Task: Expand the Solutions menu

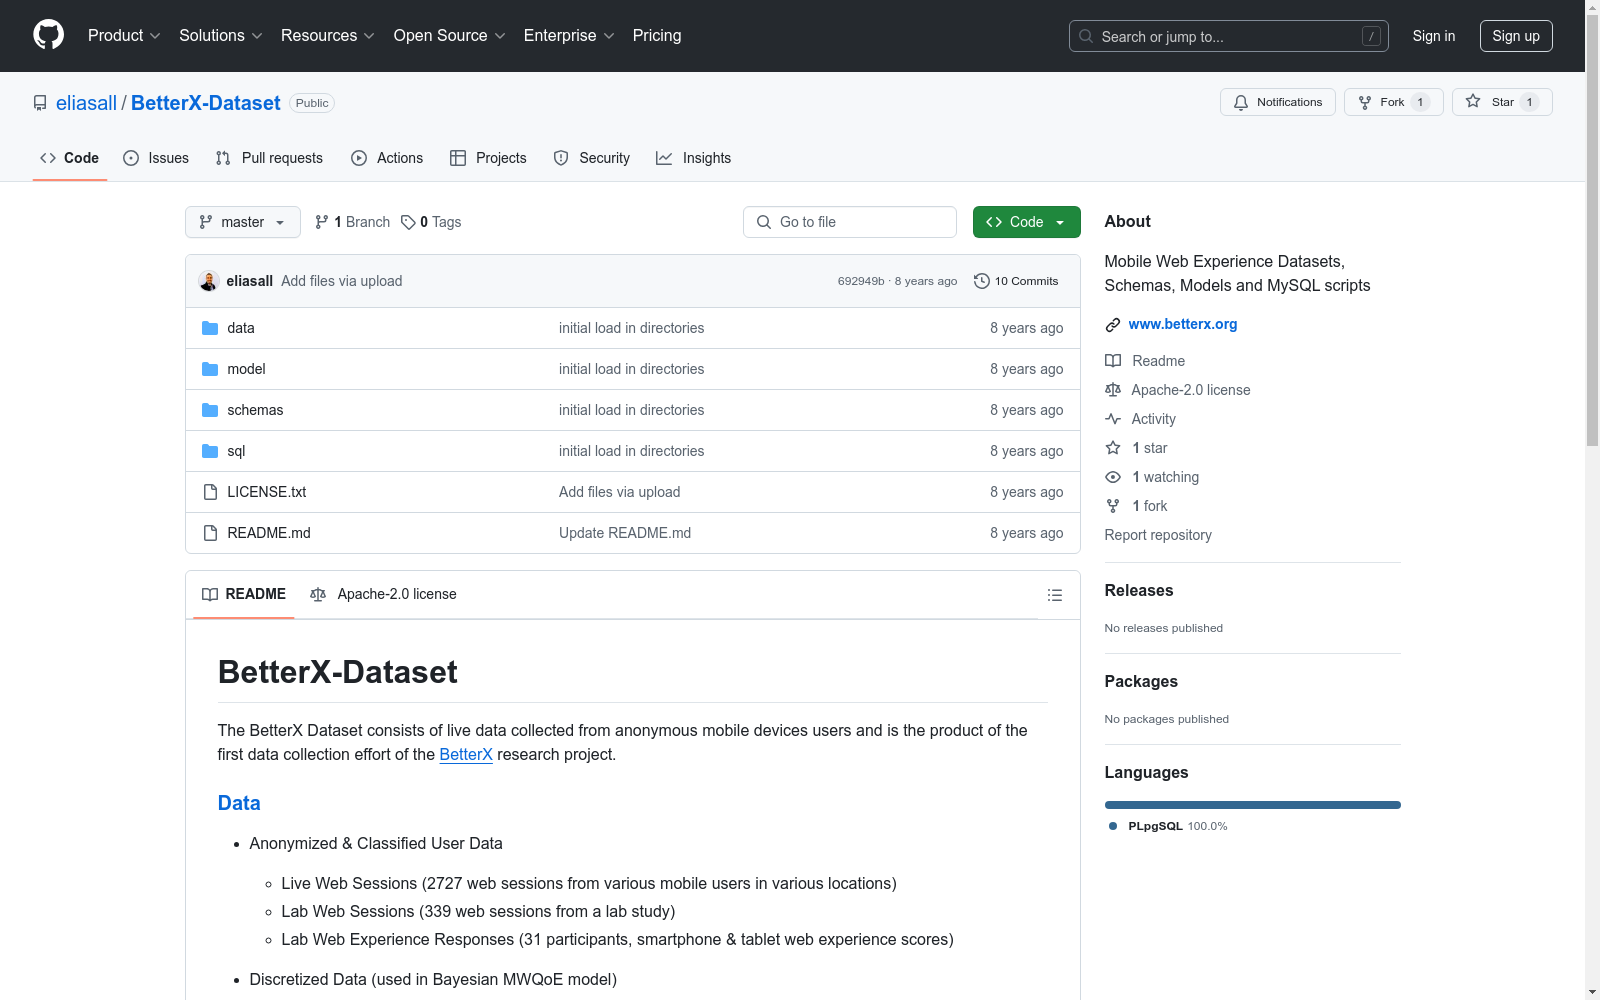Action: [x=221, y=36]
